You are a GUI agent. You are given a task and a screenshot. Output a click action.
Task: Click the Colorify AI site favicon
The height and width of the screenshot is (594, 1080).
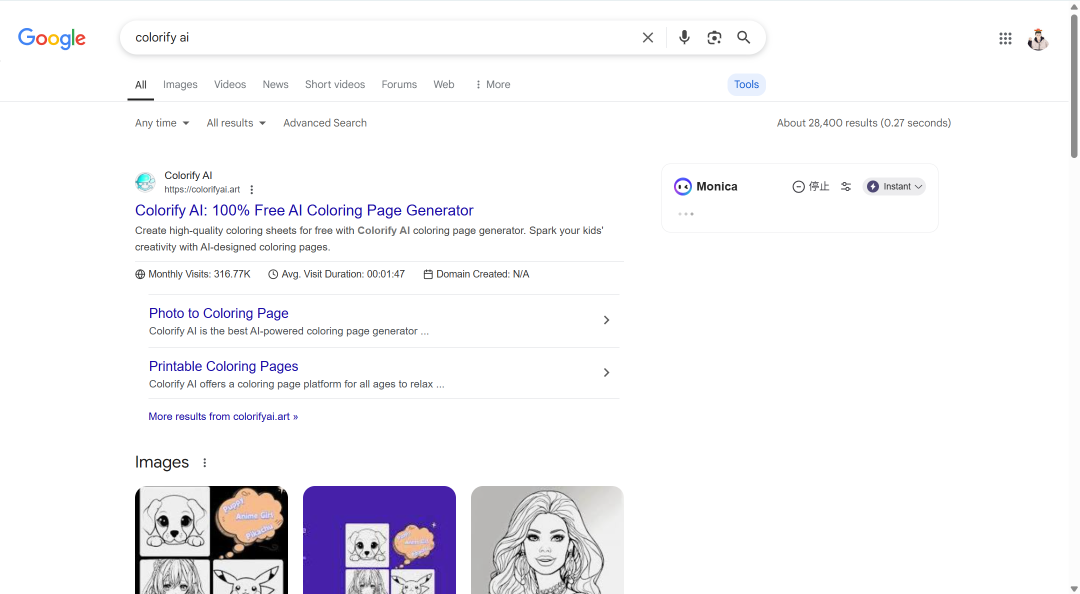145,182
